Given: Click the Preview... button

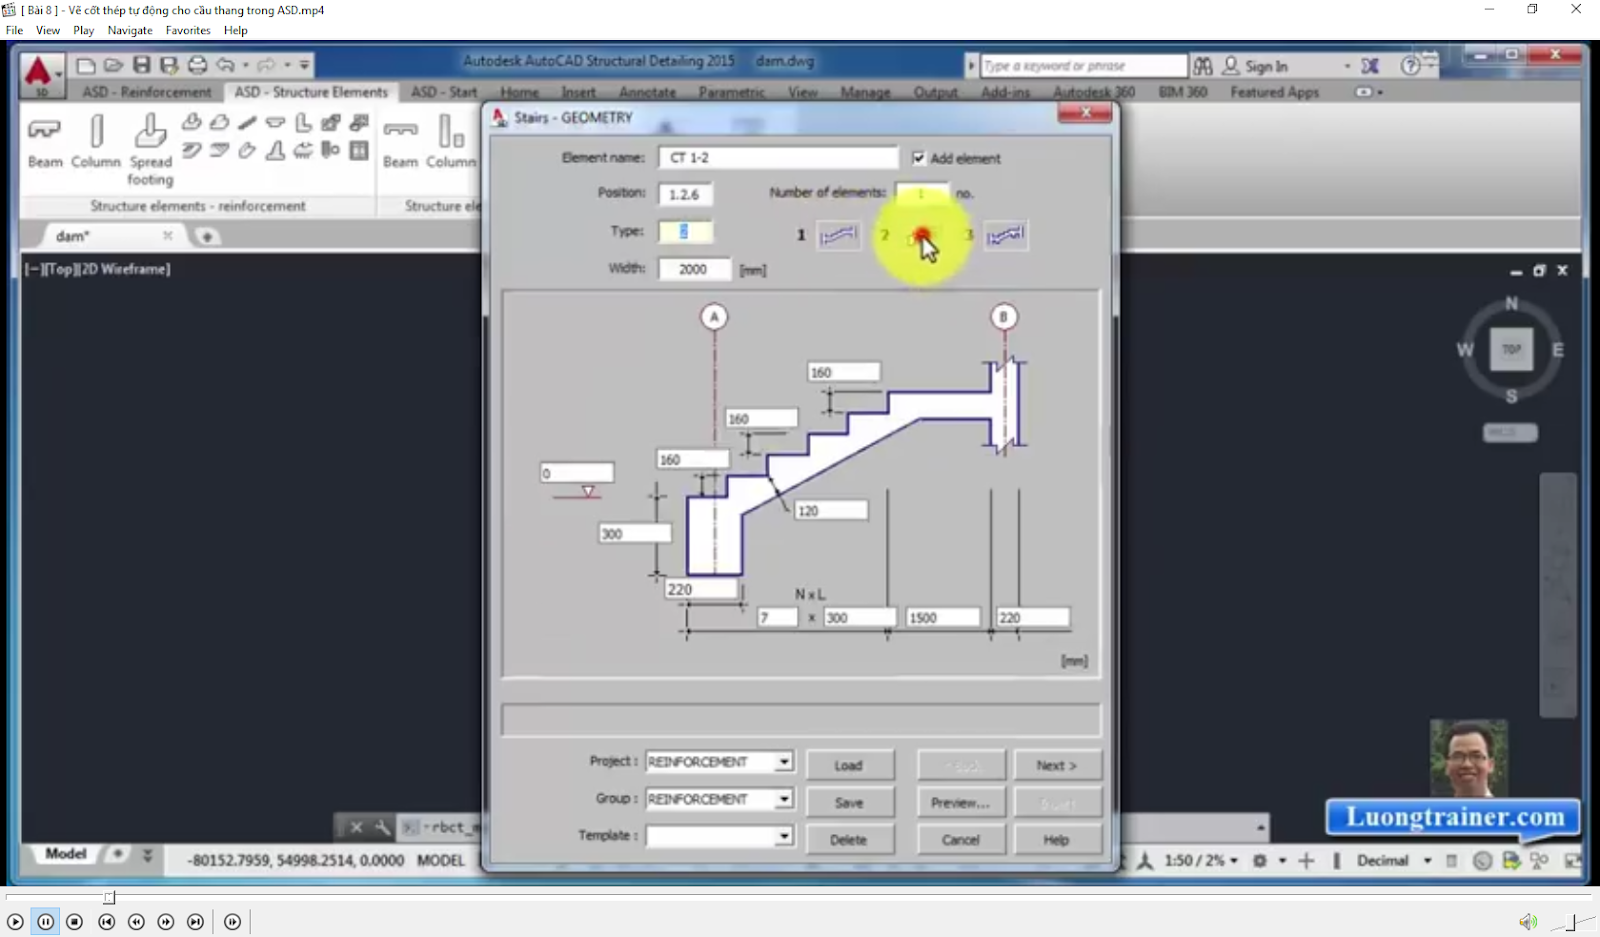Looking at the screenshot, I should tap(960, 802).
